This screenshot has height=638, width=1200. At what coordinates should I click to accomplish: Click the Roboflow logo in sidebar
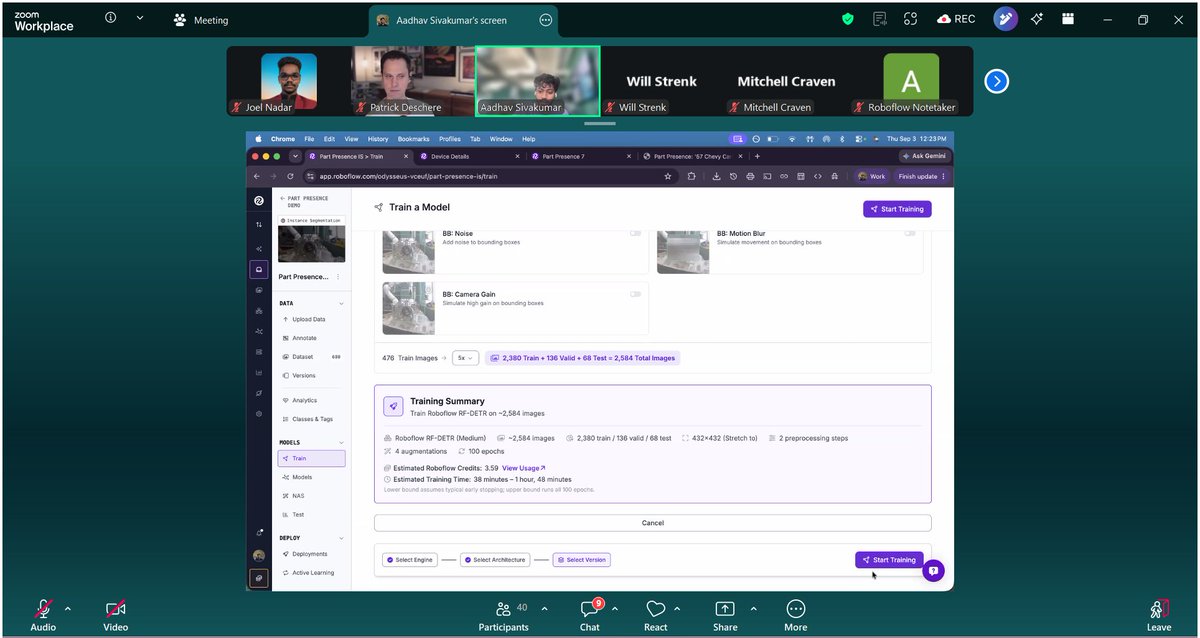tap(259, 201)
